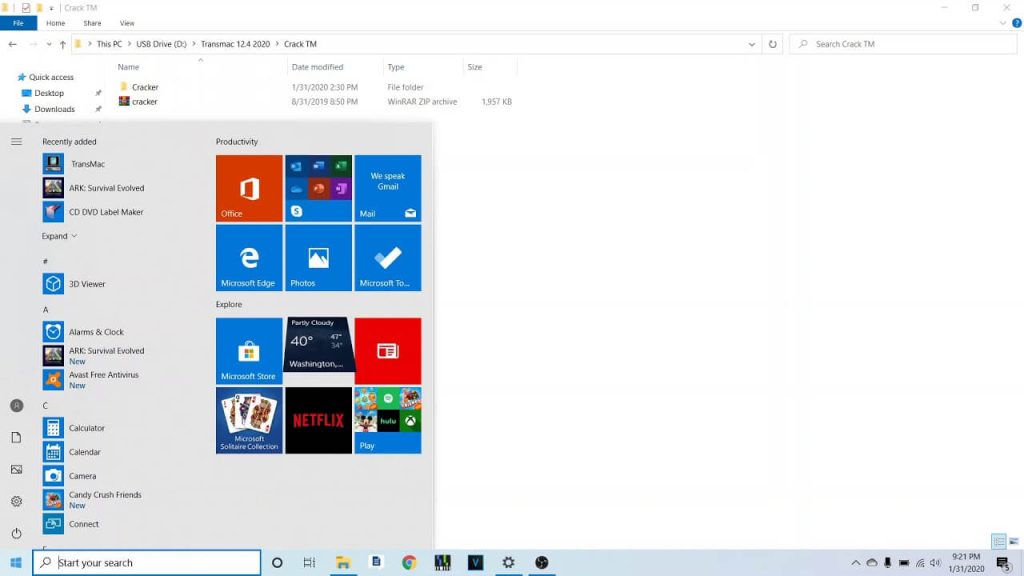The height and width of the screenshot is (576, 1024).
Task: Open Calendar app in Start menu
Action: (84, 452)
